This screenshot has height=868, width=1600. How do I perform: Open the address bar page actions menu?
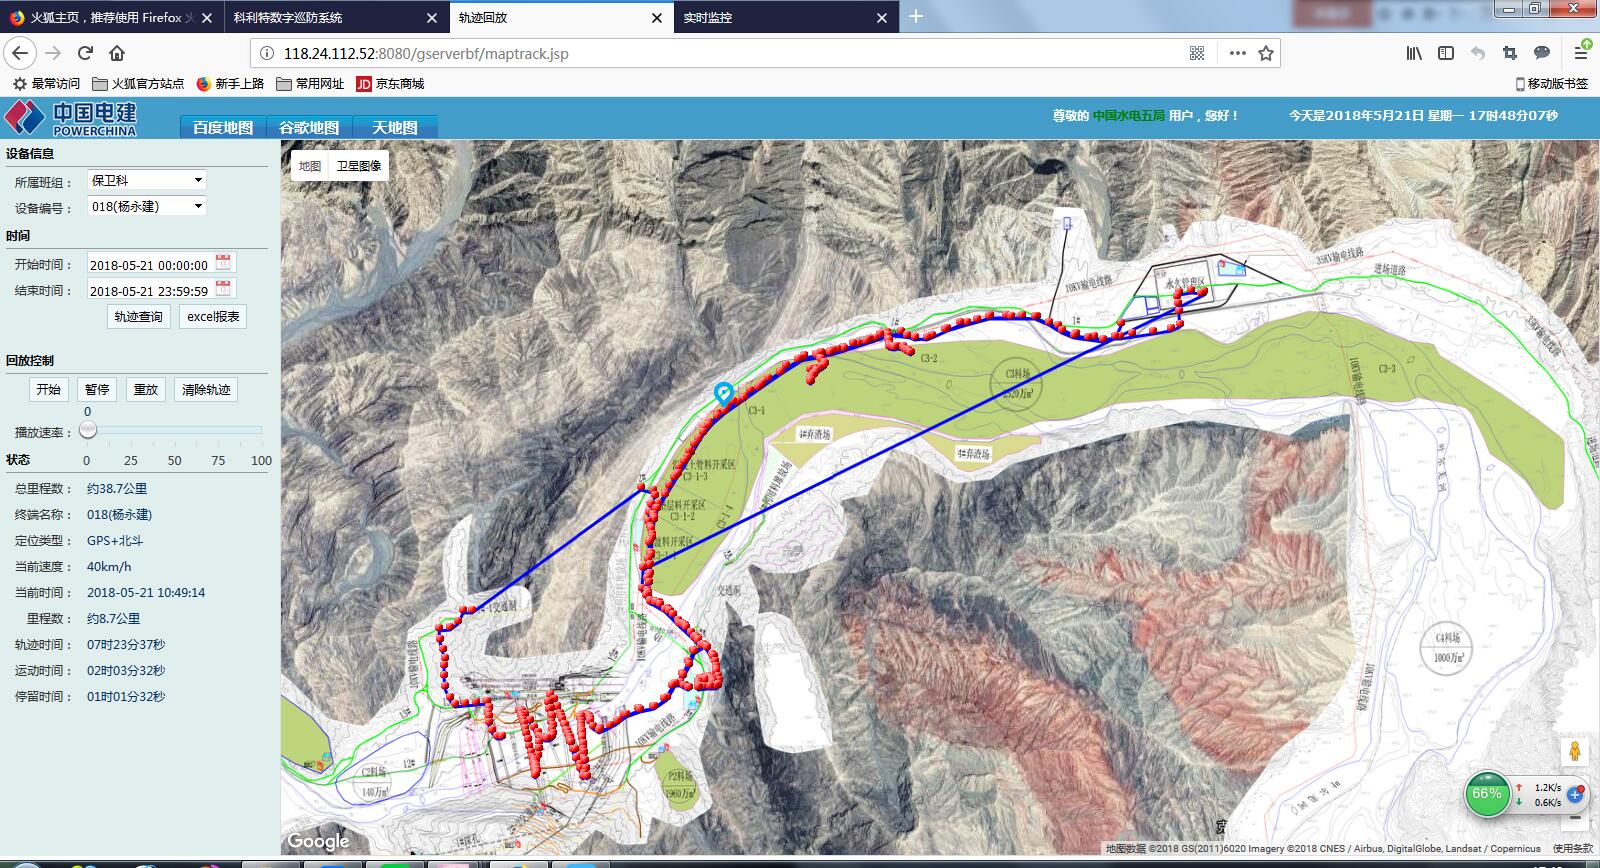click(x=1238, y=53)
